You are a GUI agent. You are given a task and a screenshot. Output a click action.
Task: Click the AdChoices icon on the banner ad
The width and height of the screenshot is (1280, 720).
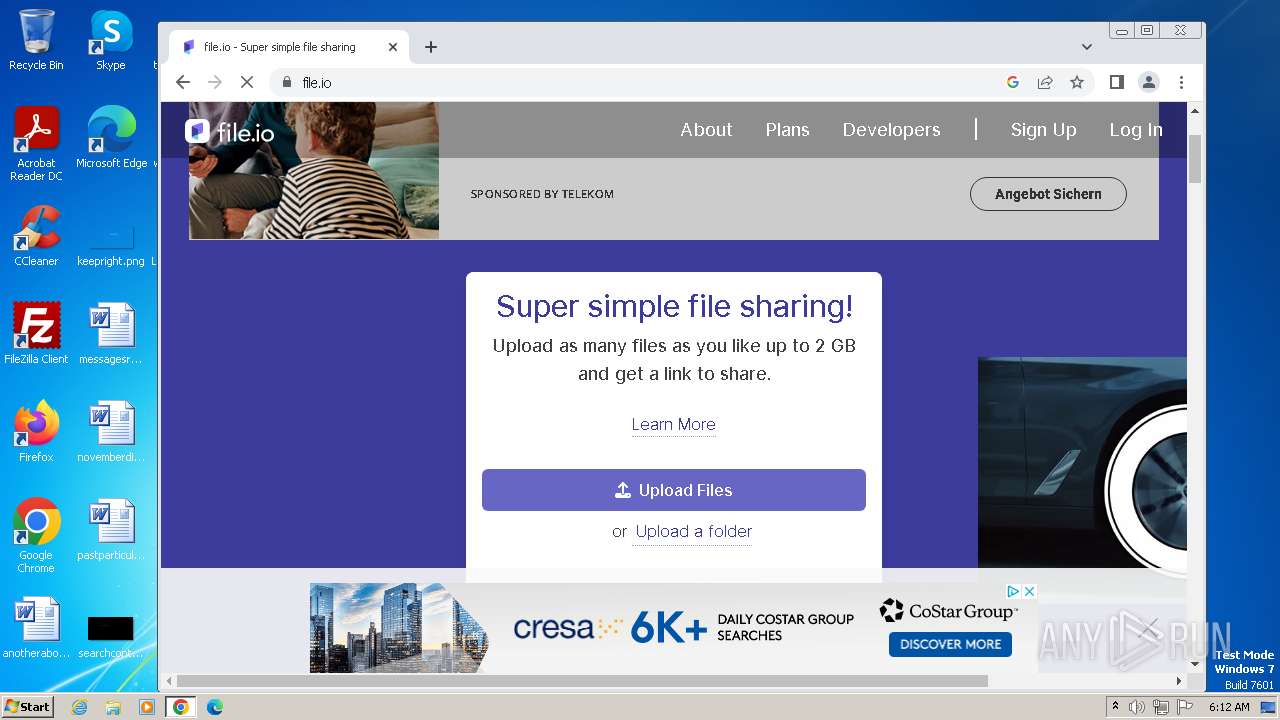pos(1013,591)
